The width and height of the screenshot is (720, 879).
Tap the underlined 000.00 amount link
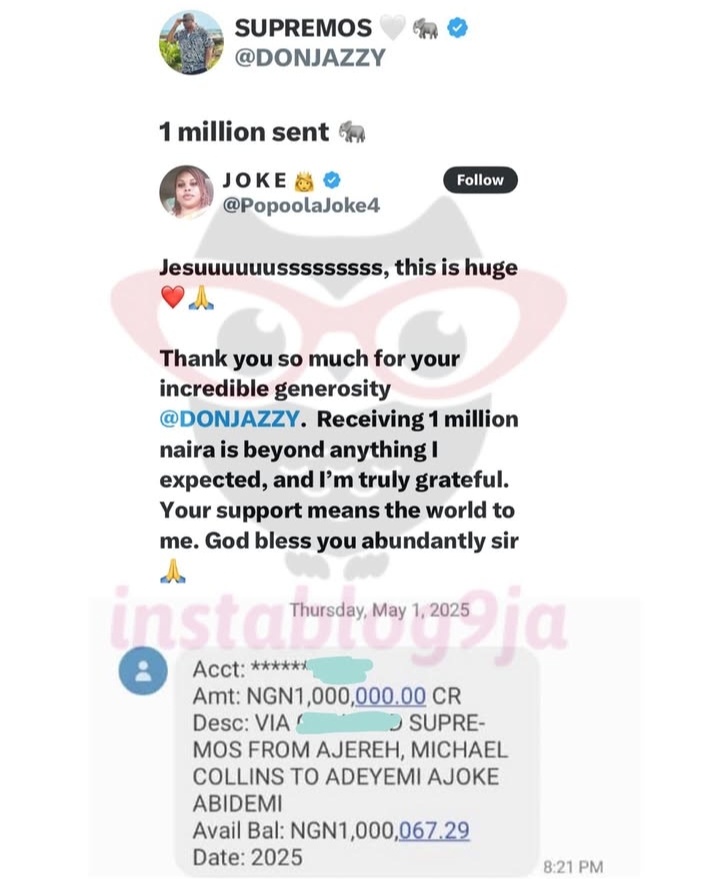[x=390, y=696]
